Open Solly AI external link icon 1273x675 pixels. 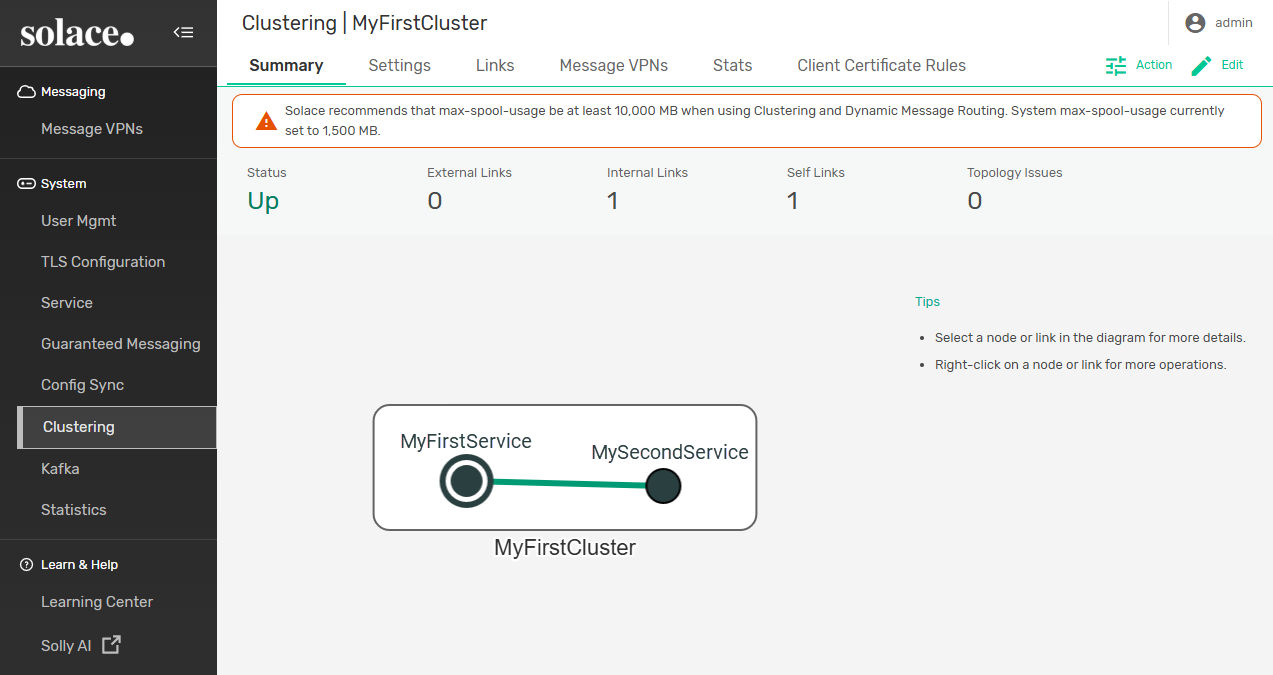click(x=111, y=645)
